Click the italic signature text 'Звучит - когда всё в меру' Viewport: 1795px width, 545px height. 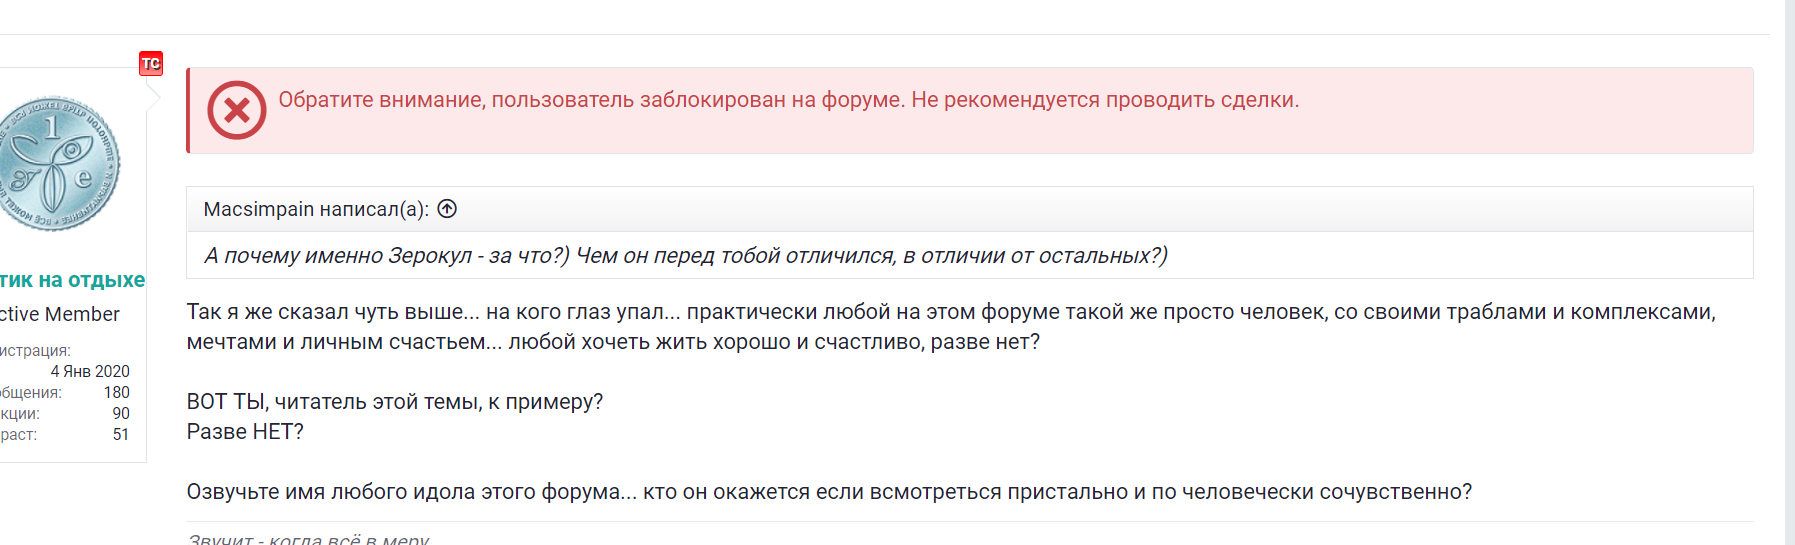[308, 539]
